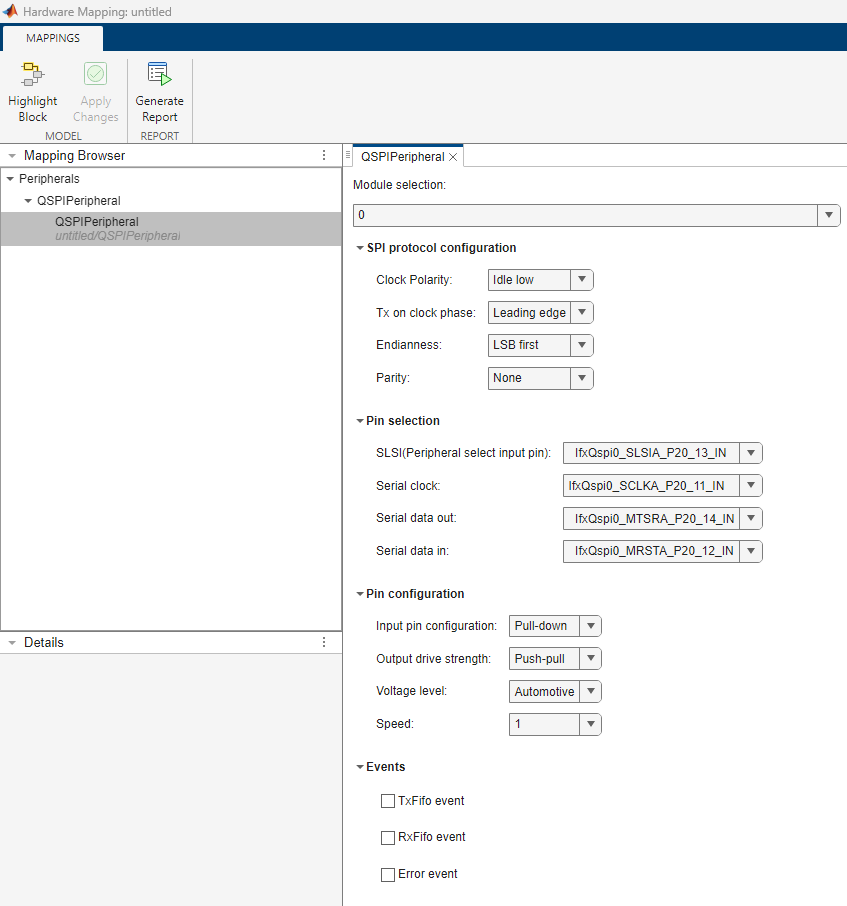Check the Error event option
The height and width of the screenshot is (906, 847).
tap(387, 874)
